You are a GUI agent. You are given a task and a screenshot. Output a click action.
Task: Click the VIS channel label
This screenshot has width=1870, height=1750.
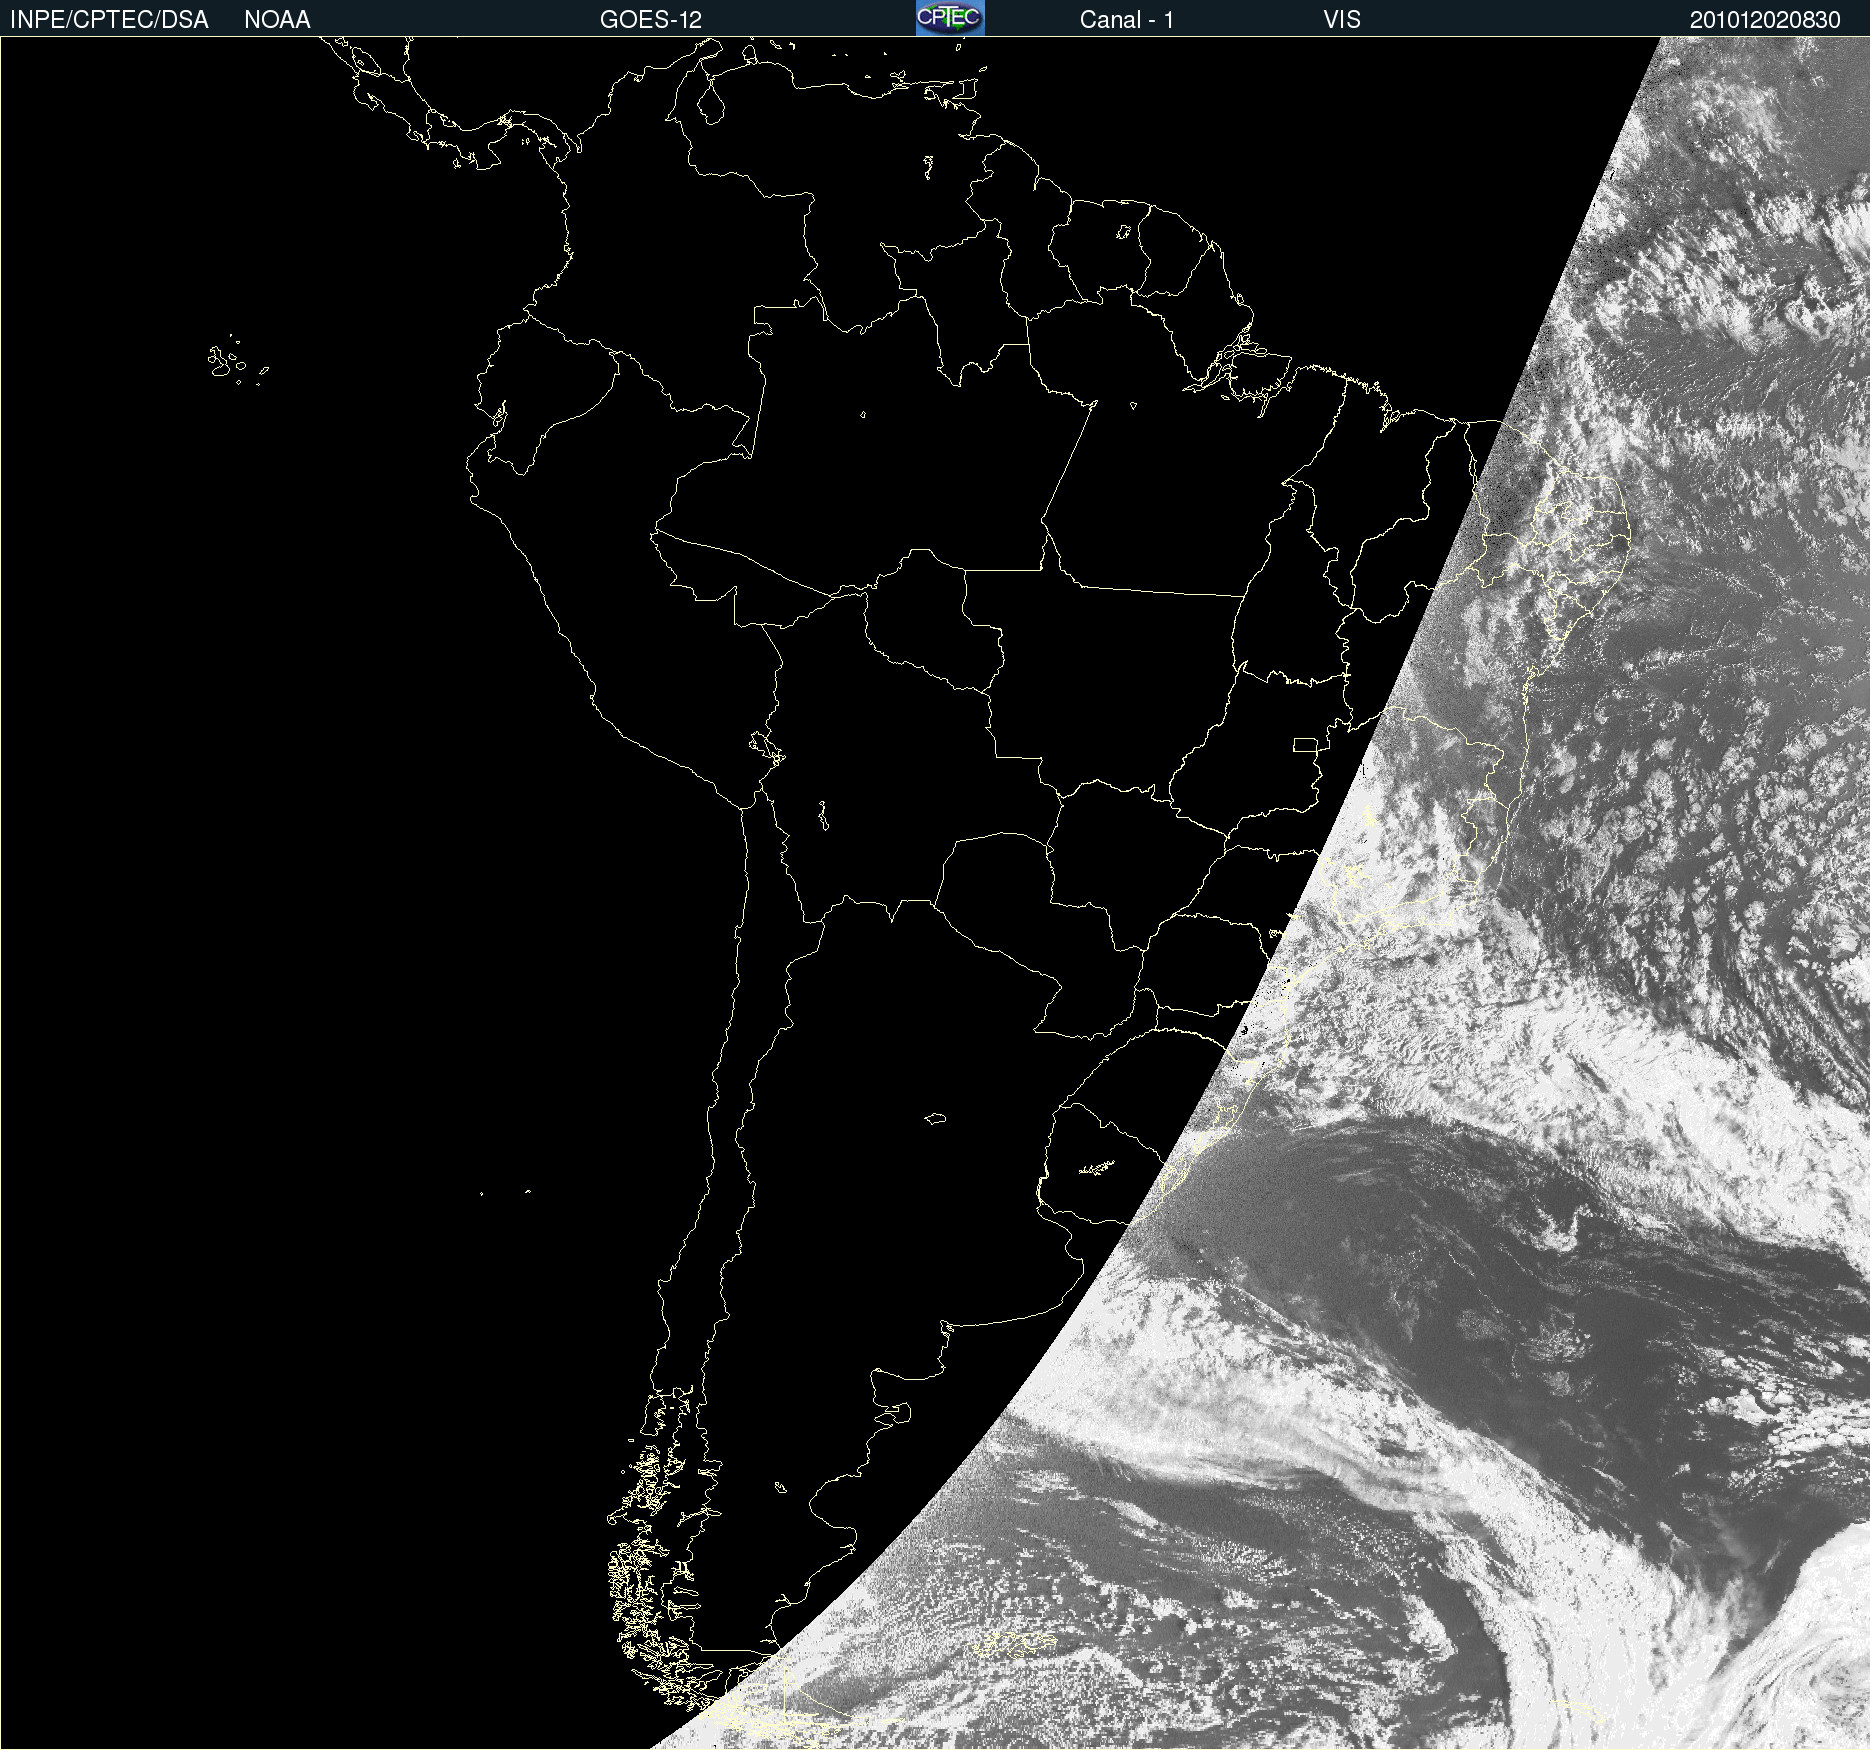coord(1341,20)
